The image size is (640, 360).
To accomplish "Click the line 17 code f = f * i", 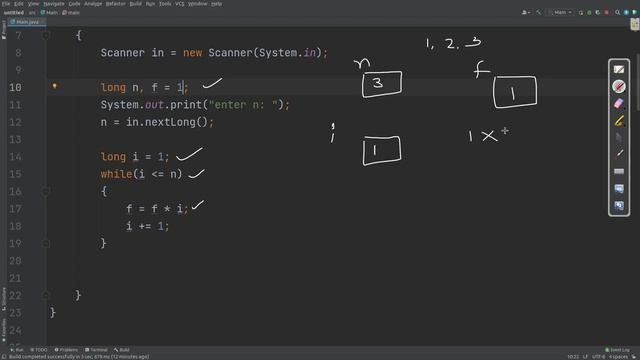I will [x=157, y=209].
